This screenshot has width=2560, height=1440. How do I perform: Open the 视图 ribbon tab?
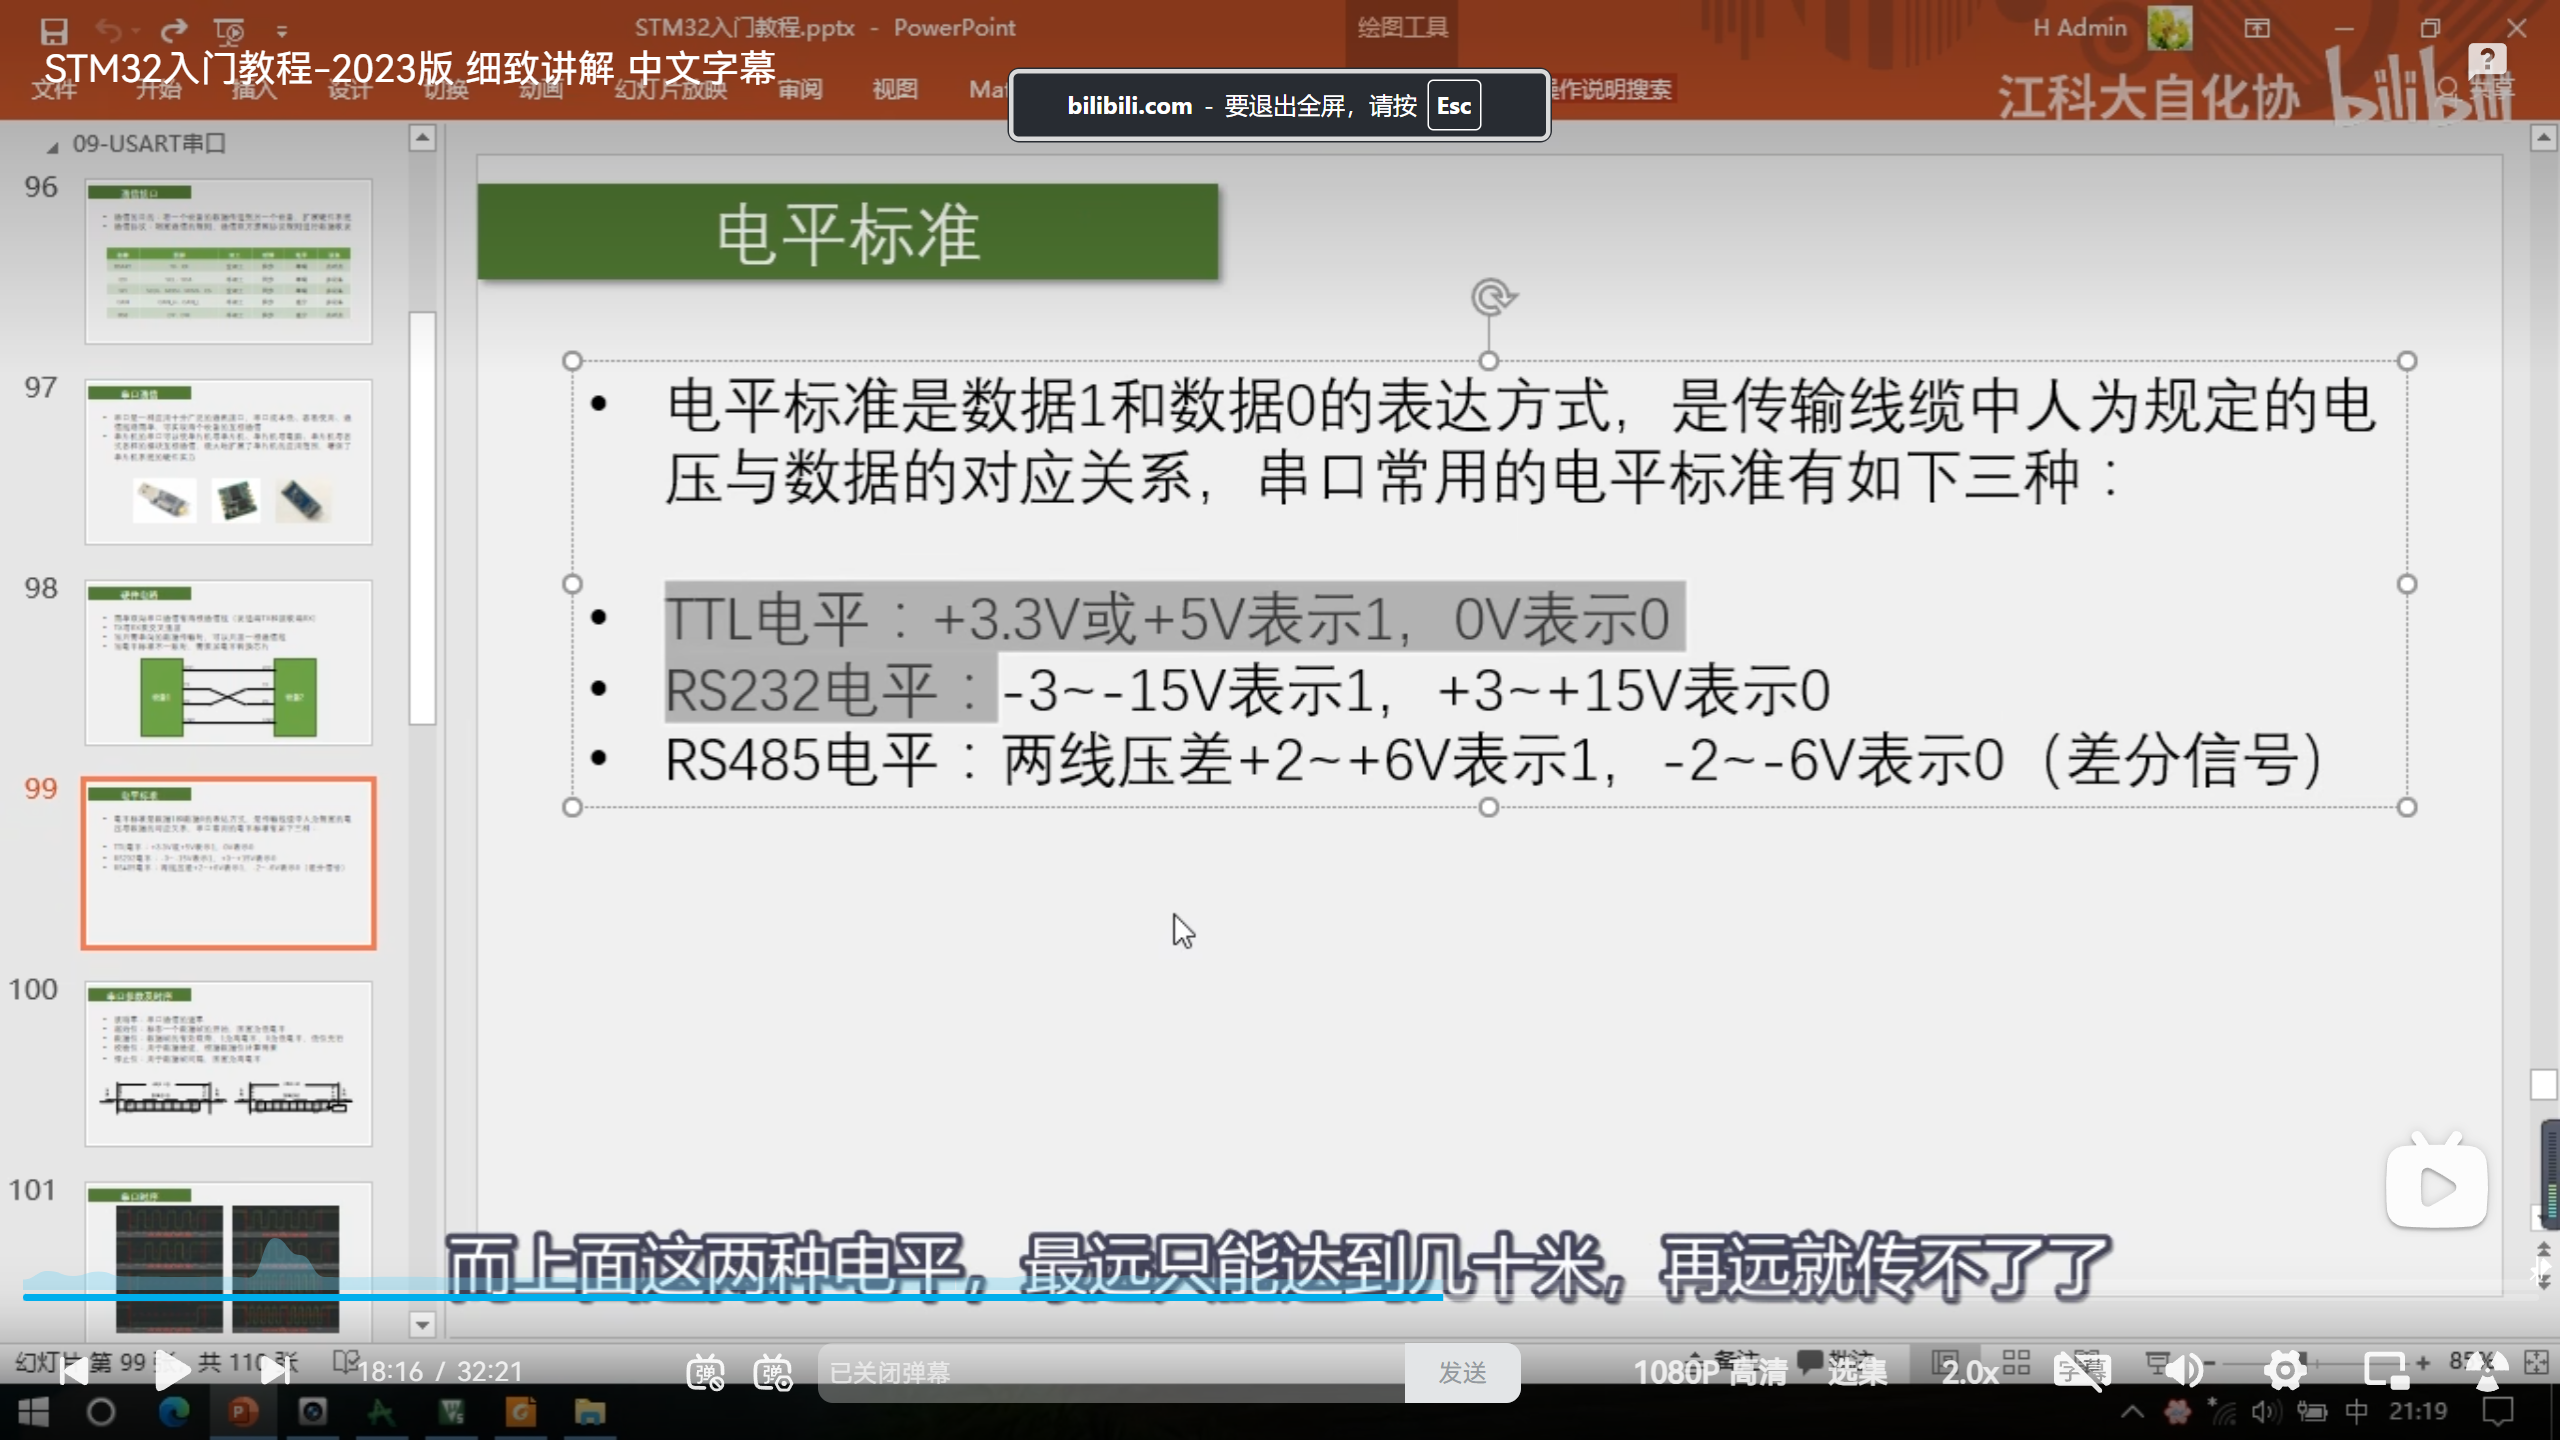coord(894,89)
